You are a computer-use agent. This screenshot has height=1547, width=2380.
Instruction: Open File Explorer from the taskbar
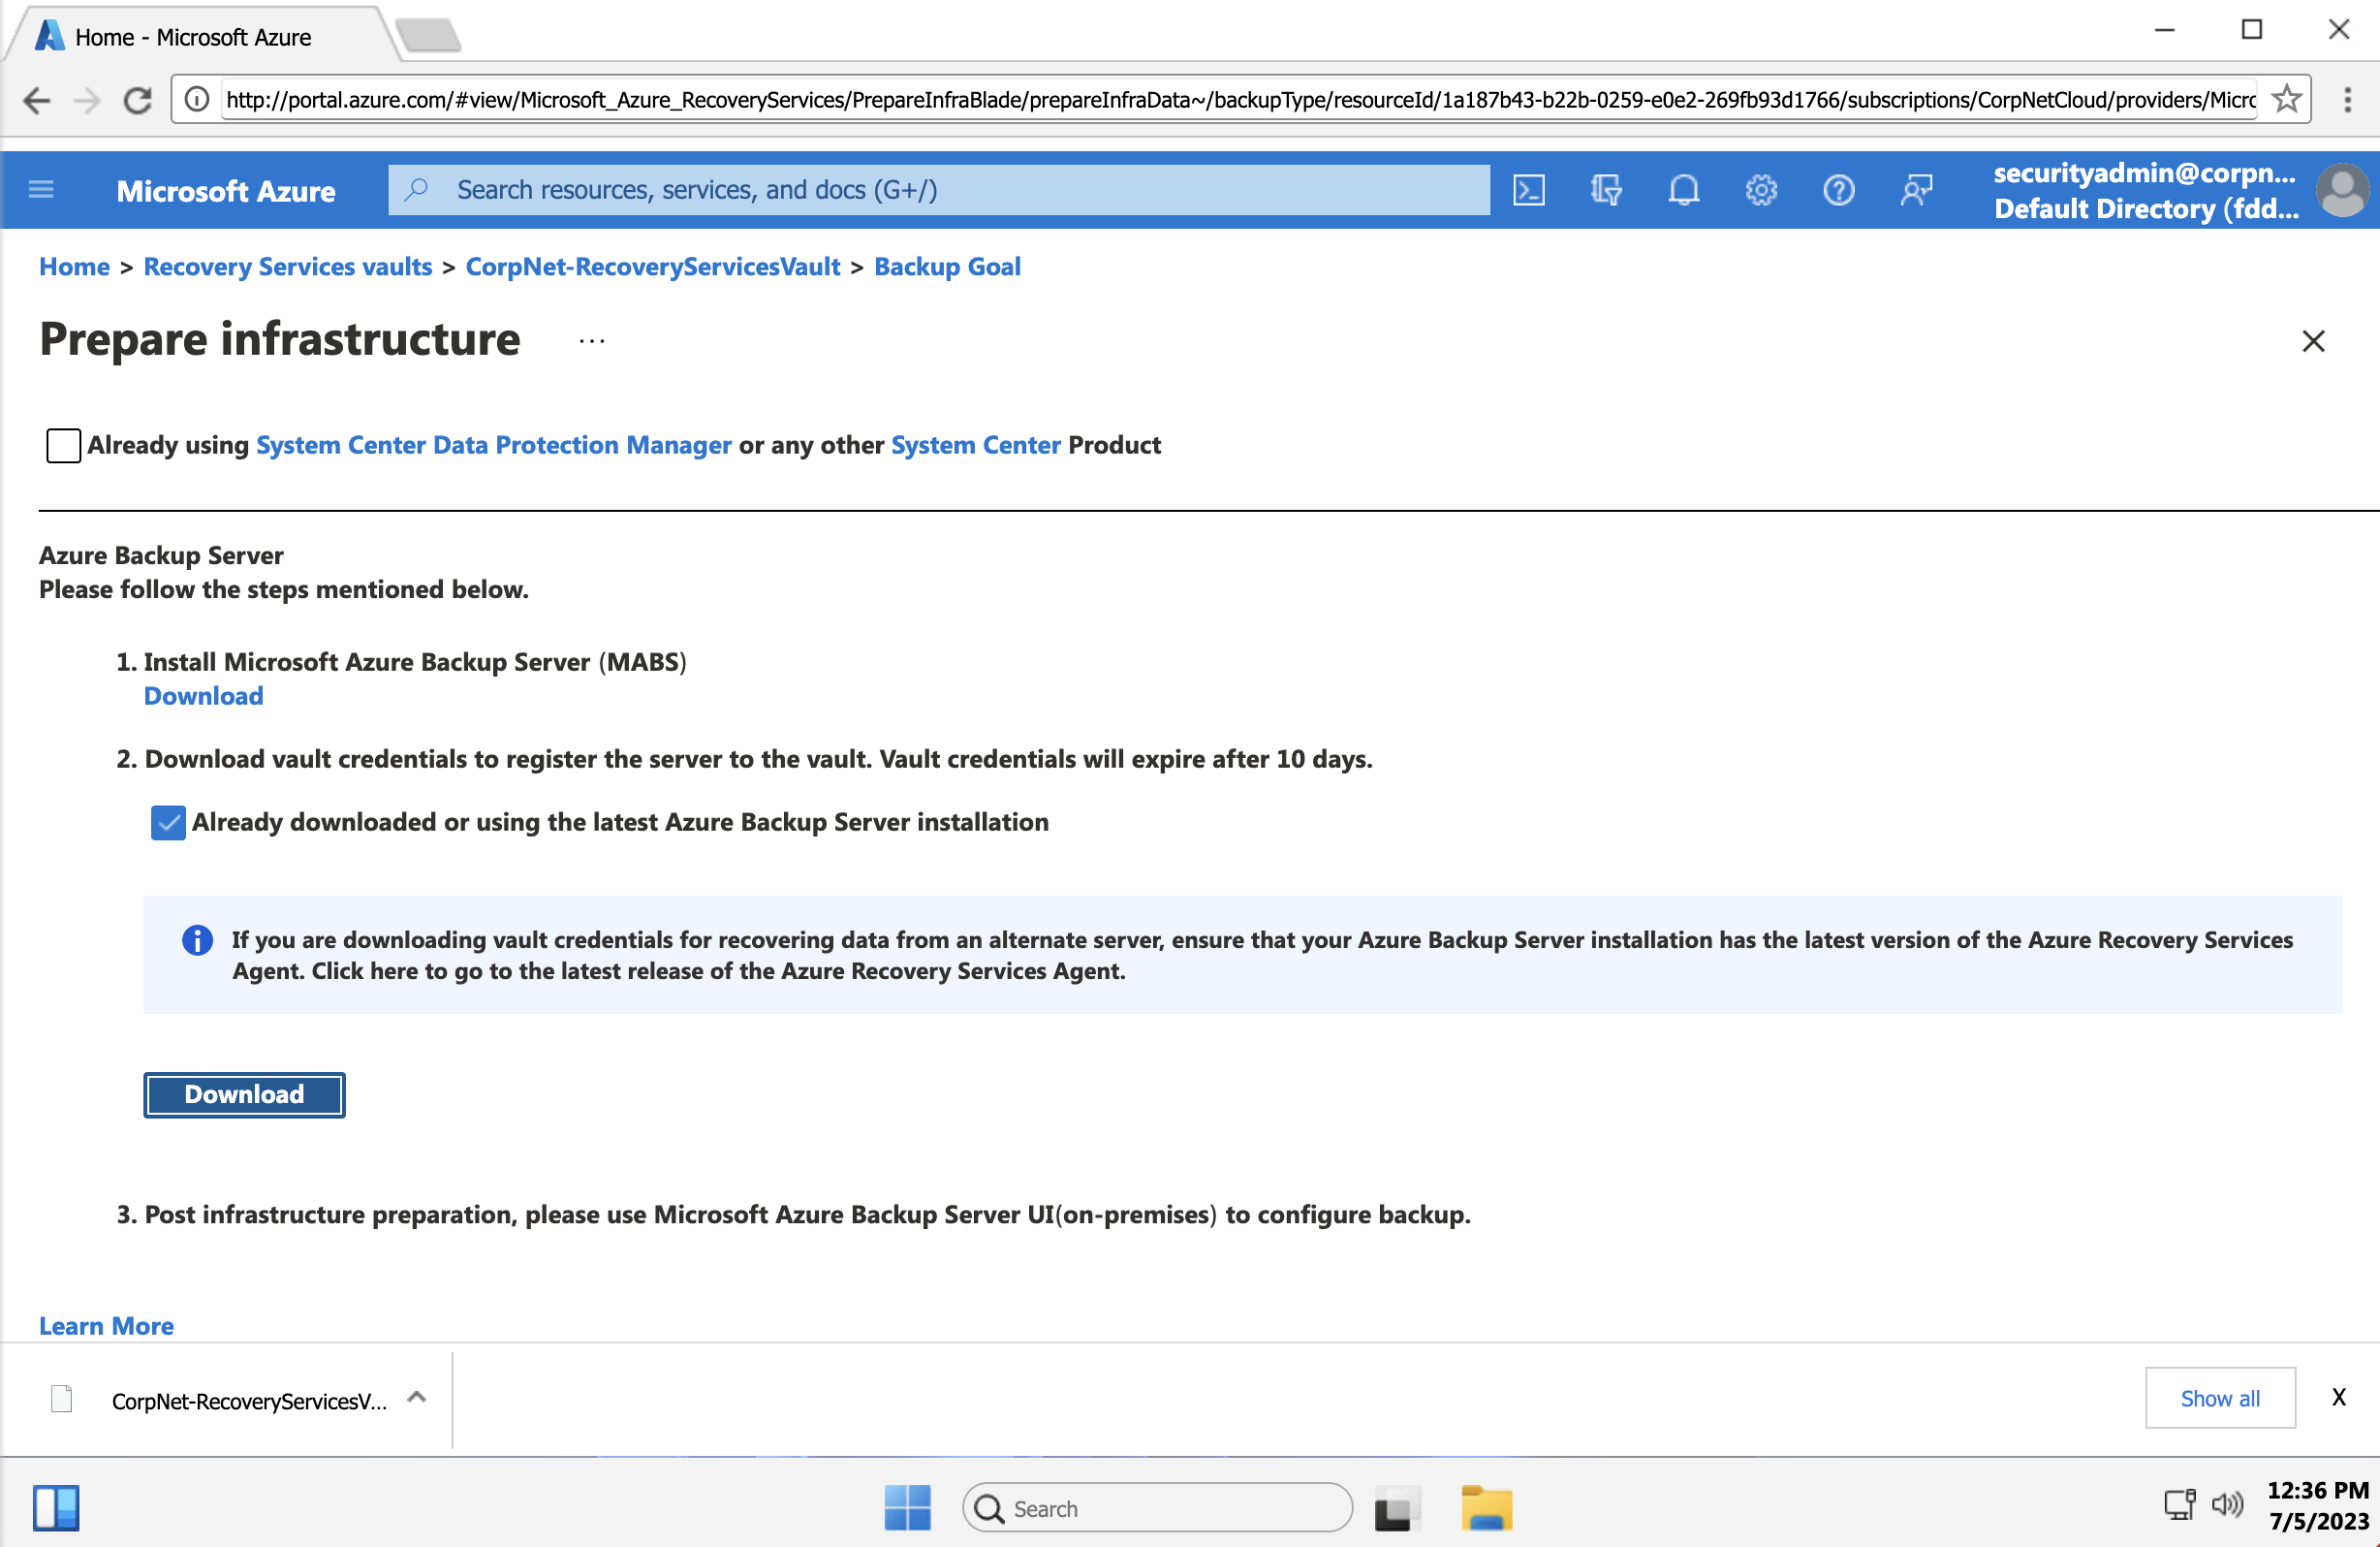(x=1486, y=1508)
